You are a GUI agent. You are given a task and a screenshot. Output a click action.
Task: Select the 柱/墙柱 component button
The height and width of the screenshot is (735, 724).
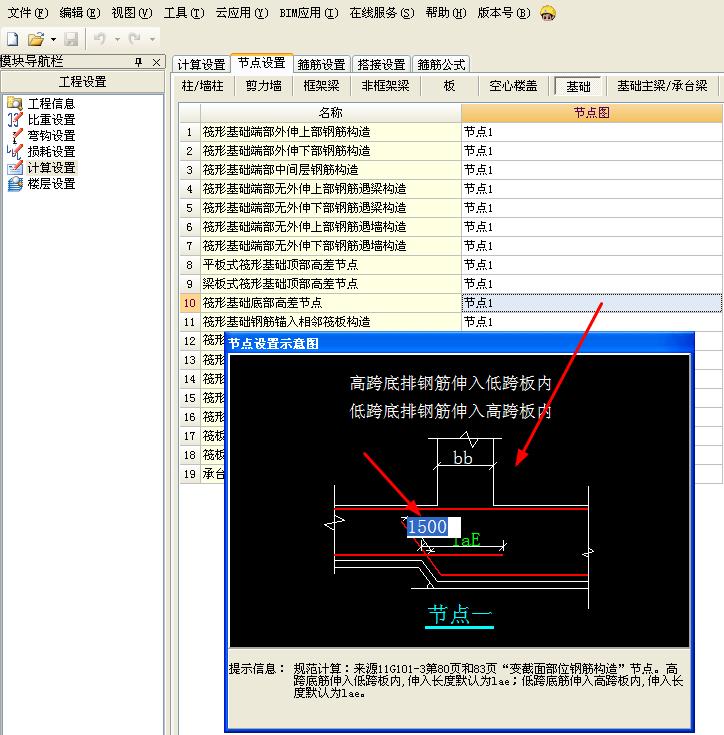pyautogui.click(x=202, y=86)
